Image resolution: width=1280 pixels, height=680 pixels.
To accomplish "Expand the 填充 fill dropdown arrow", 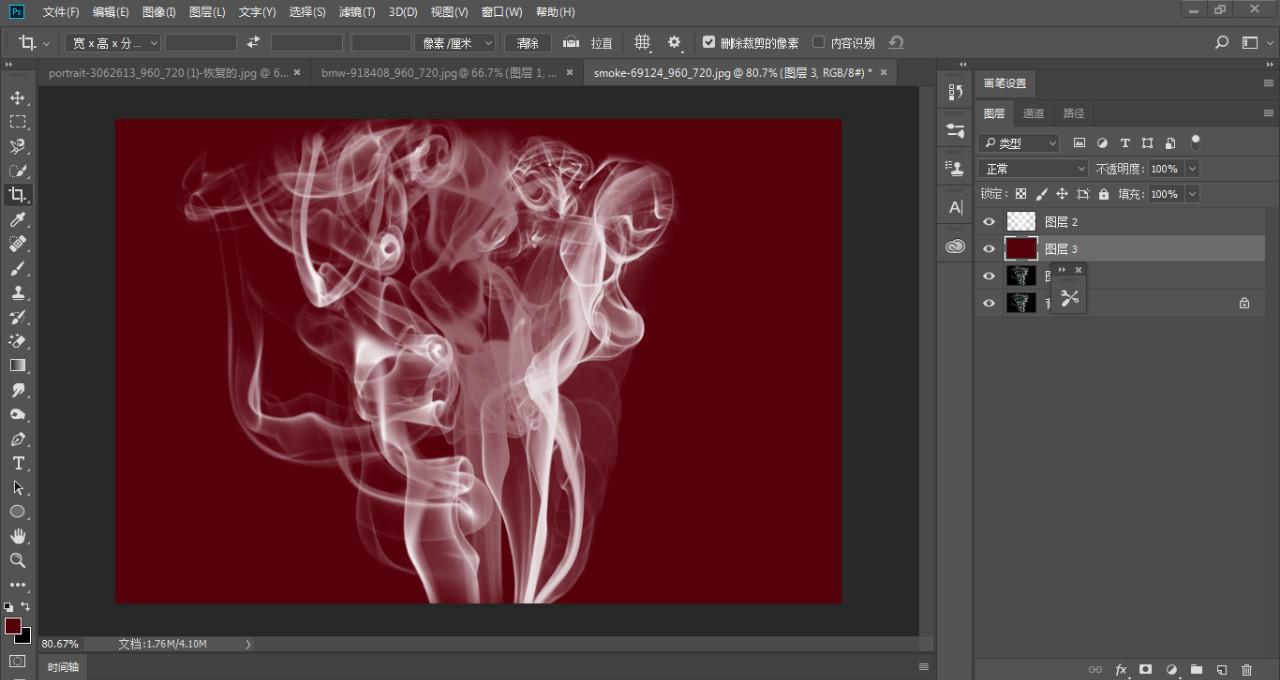I will 1192,194.
